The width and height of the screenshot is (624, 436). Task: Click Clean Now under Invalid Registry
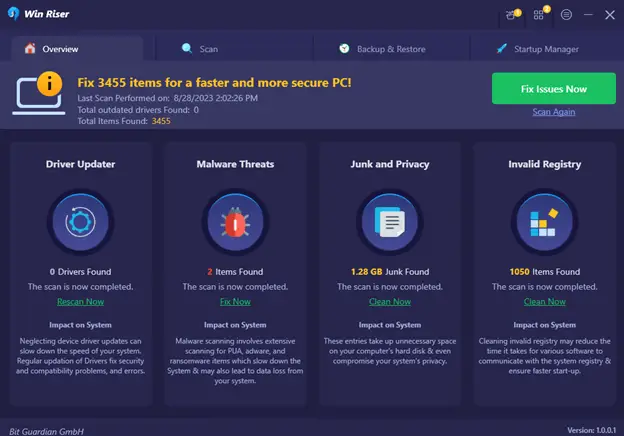545,301
